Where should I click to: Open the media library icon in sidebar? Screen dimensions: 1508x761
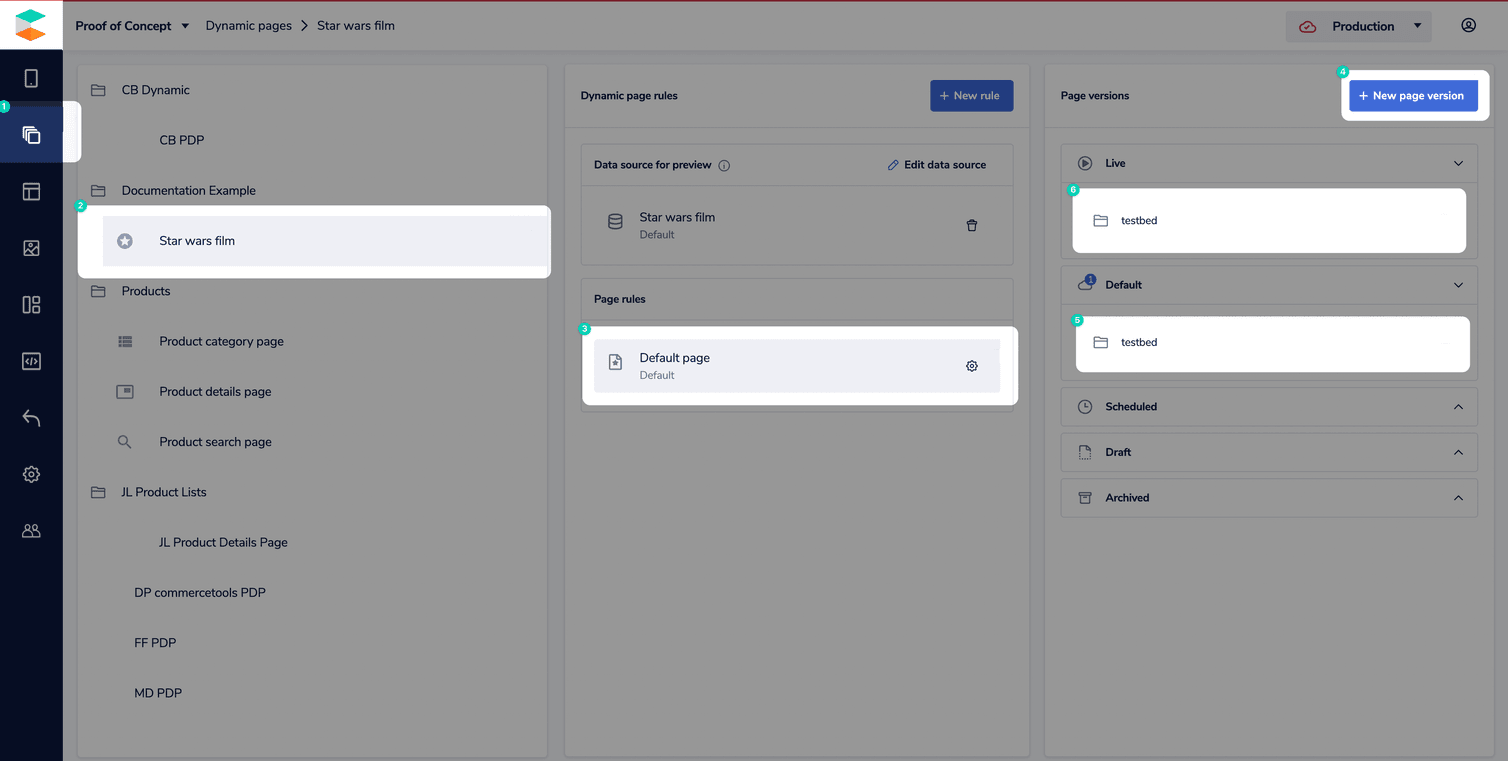point(31,247)
